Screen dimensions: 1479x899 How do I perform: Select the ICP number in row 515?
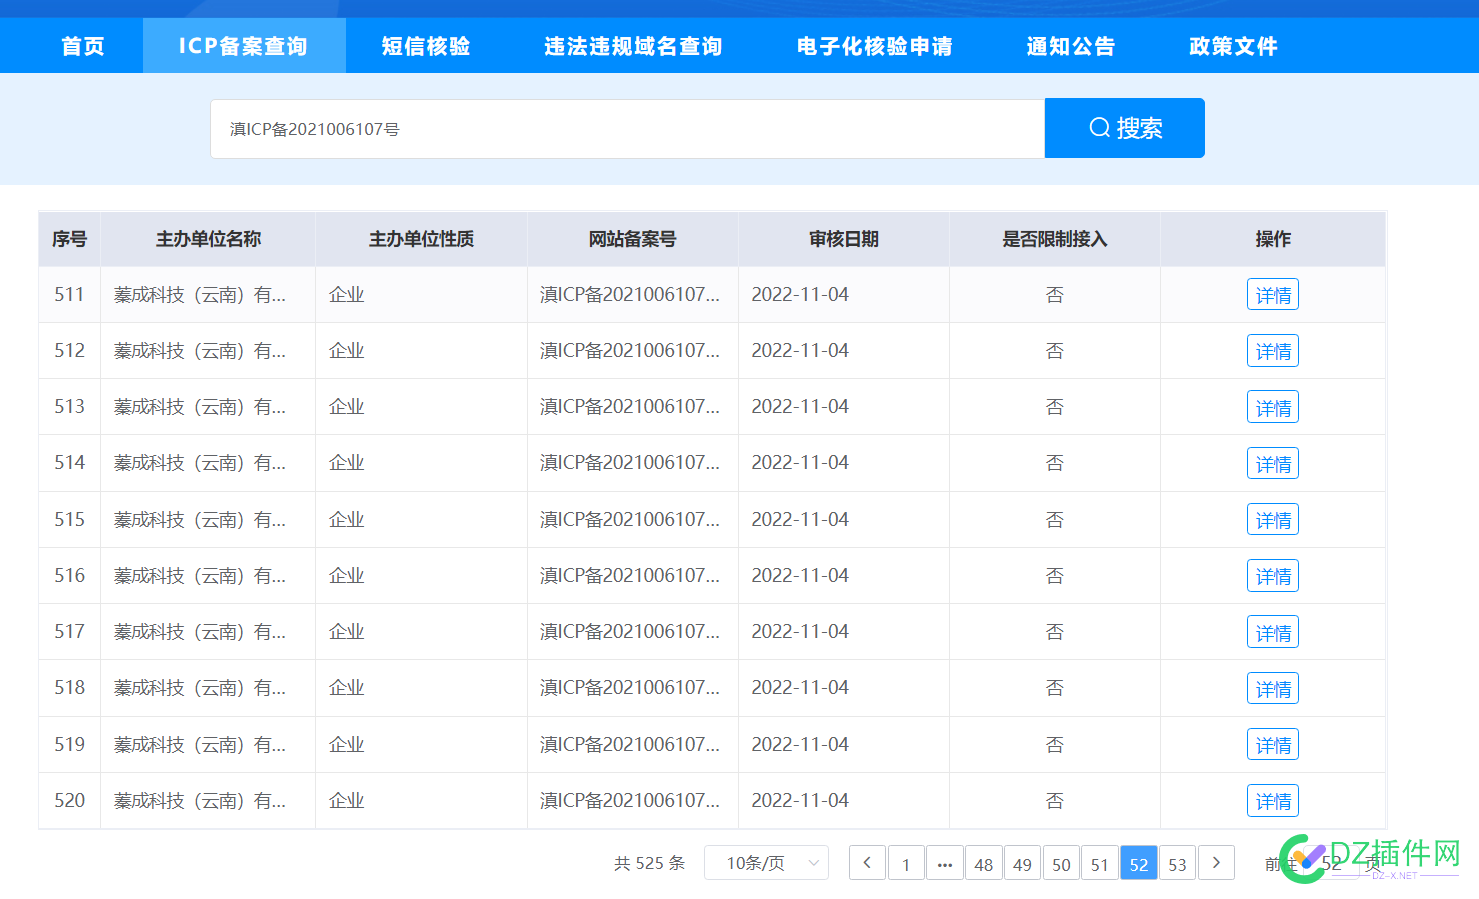[x=630, y=520]
